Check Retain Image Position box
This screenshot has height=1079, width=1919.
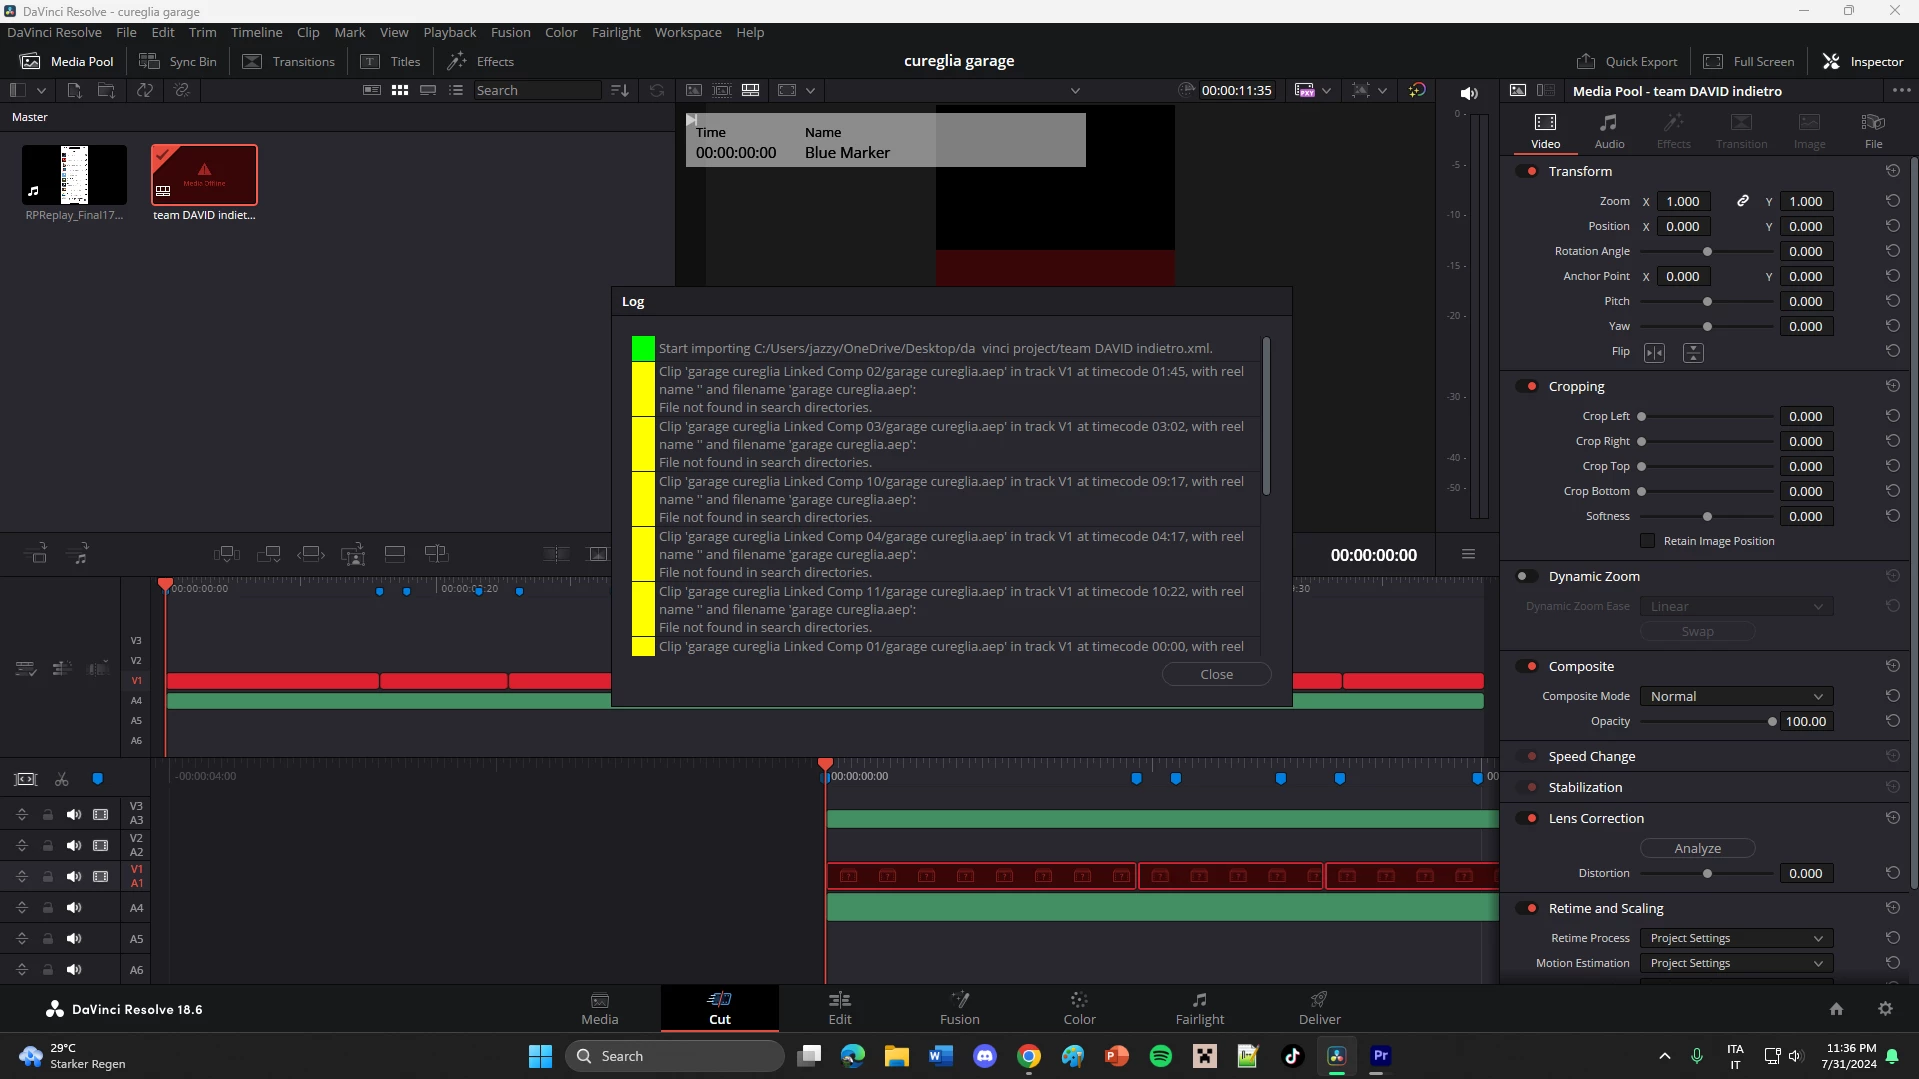[x=1647, y=541]
